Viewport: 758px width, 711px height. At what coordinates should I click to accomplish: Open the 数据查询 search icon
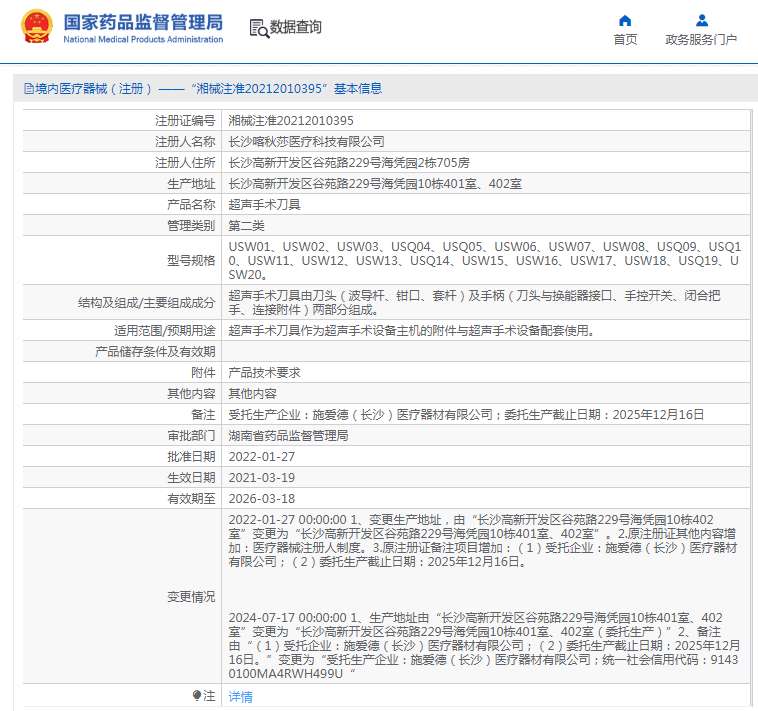tap(259, 28)
